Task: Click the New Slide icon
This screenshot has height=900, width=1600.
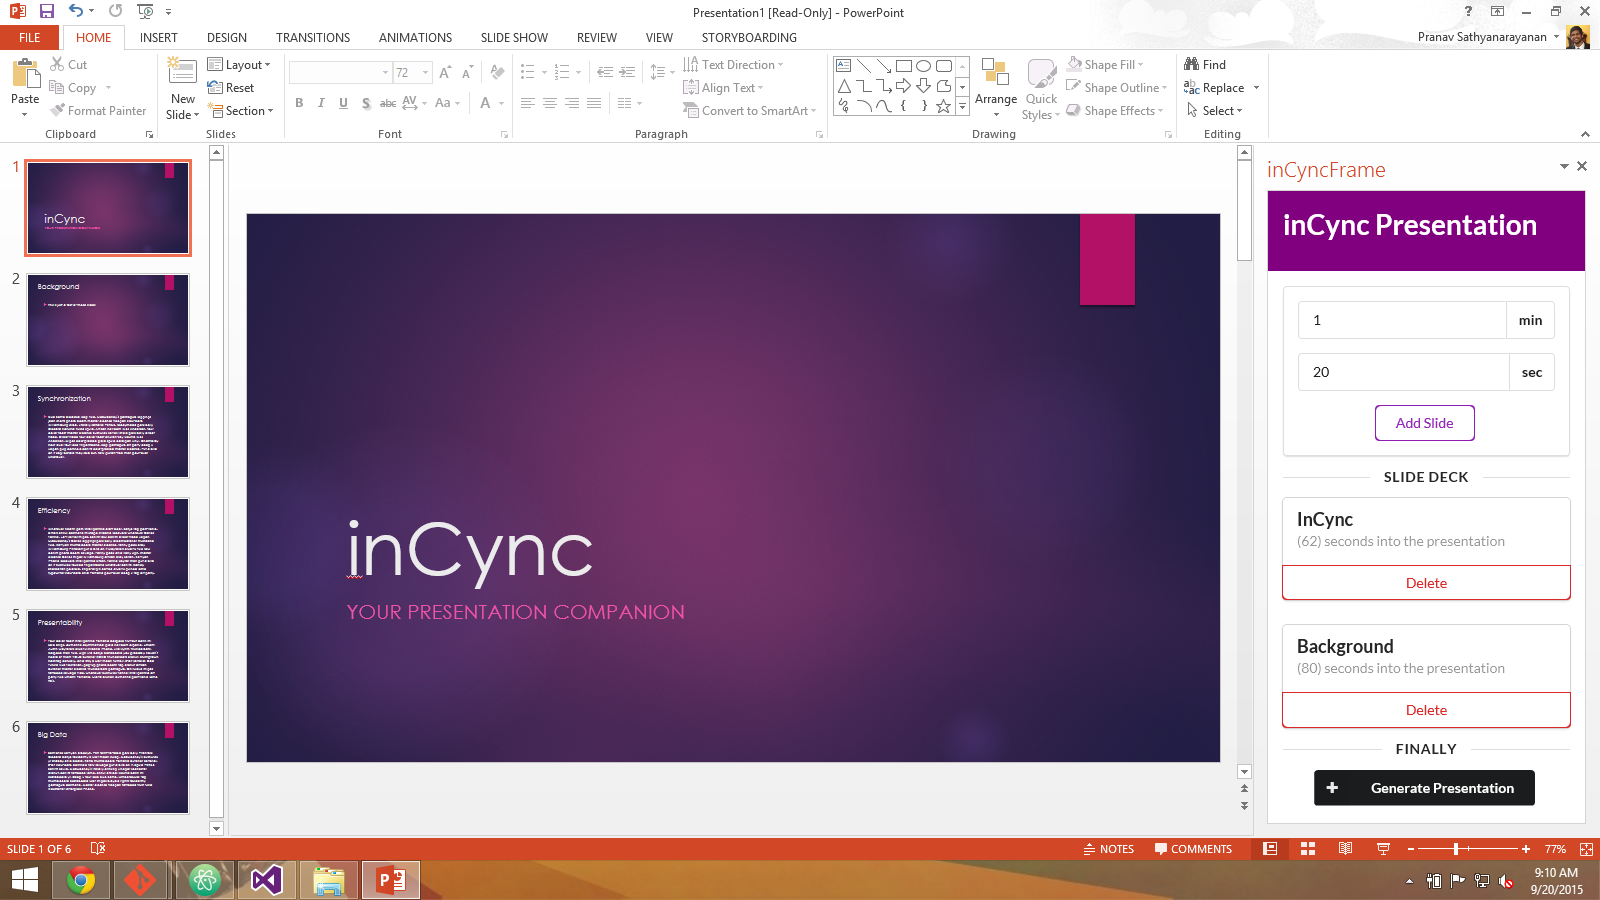Action: [182, 73]
